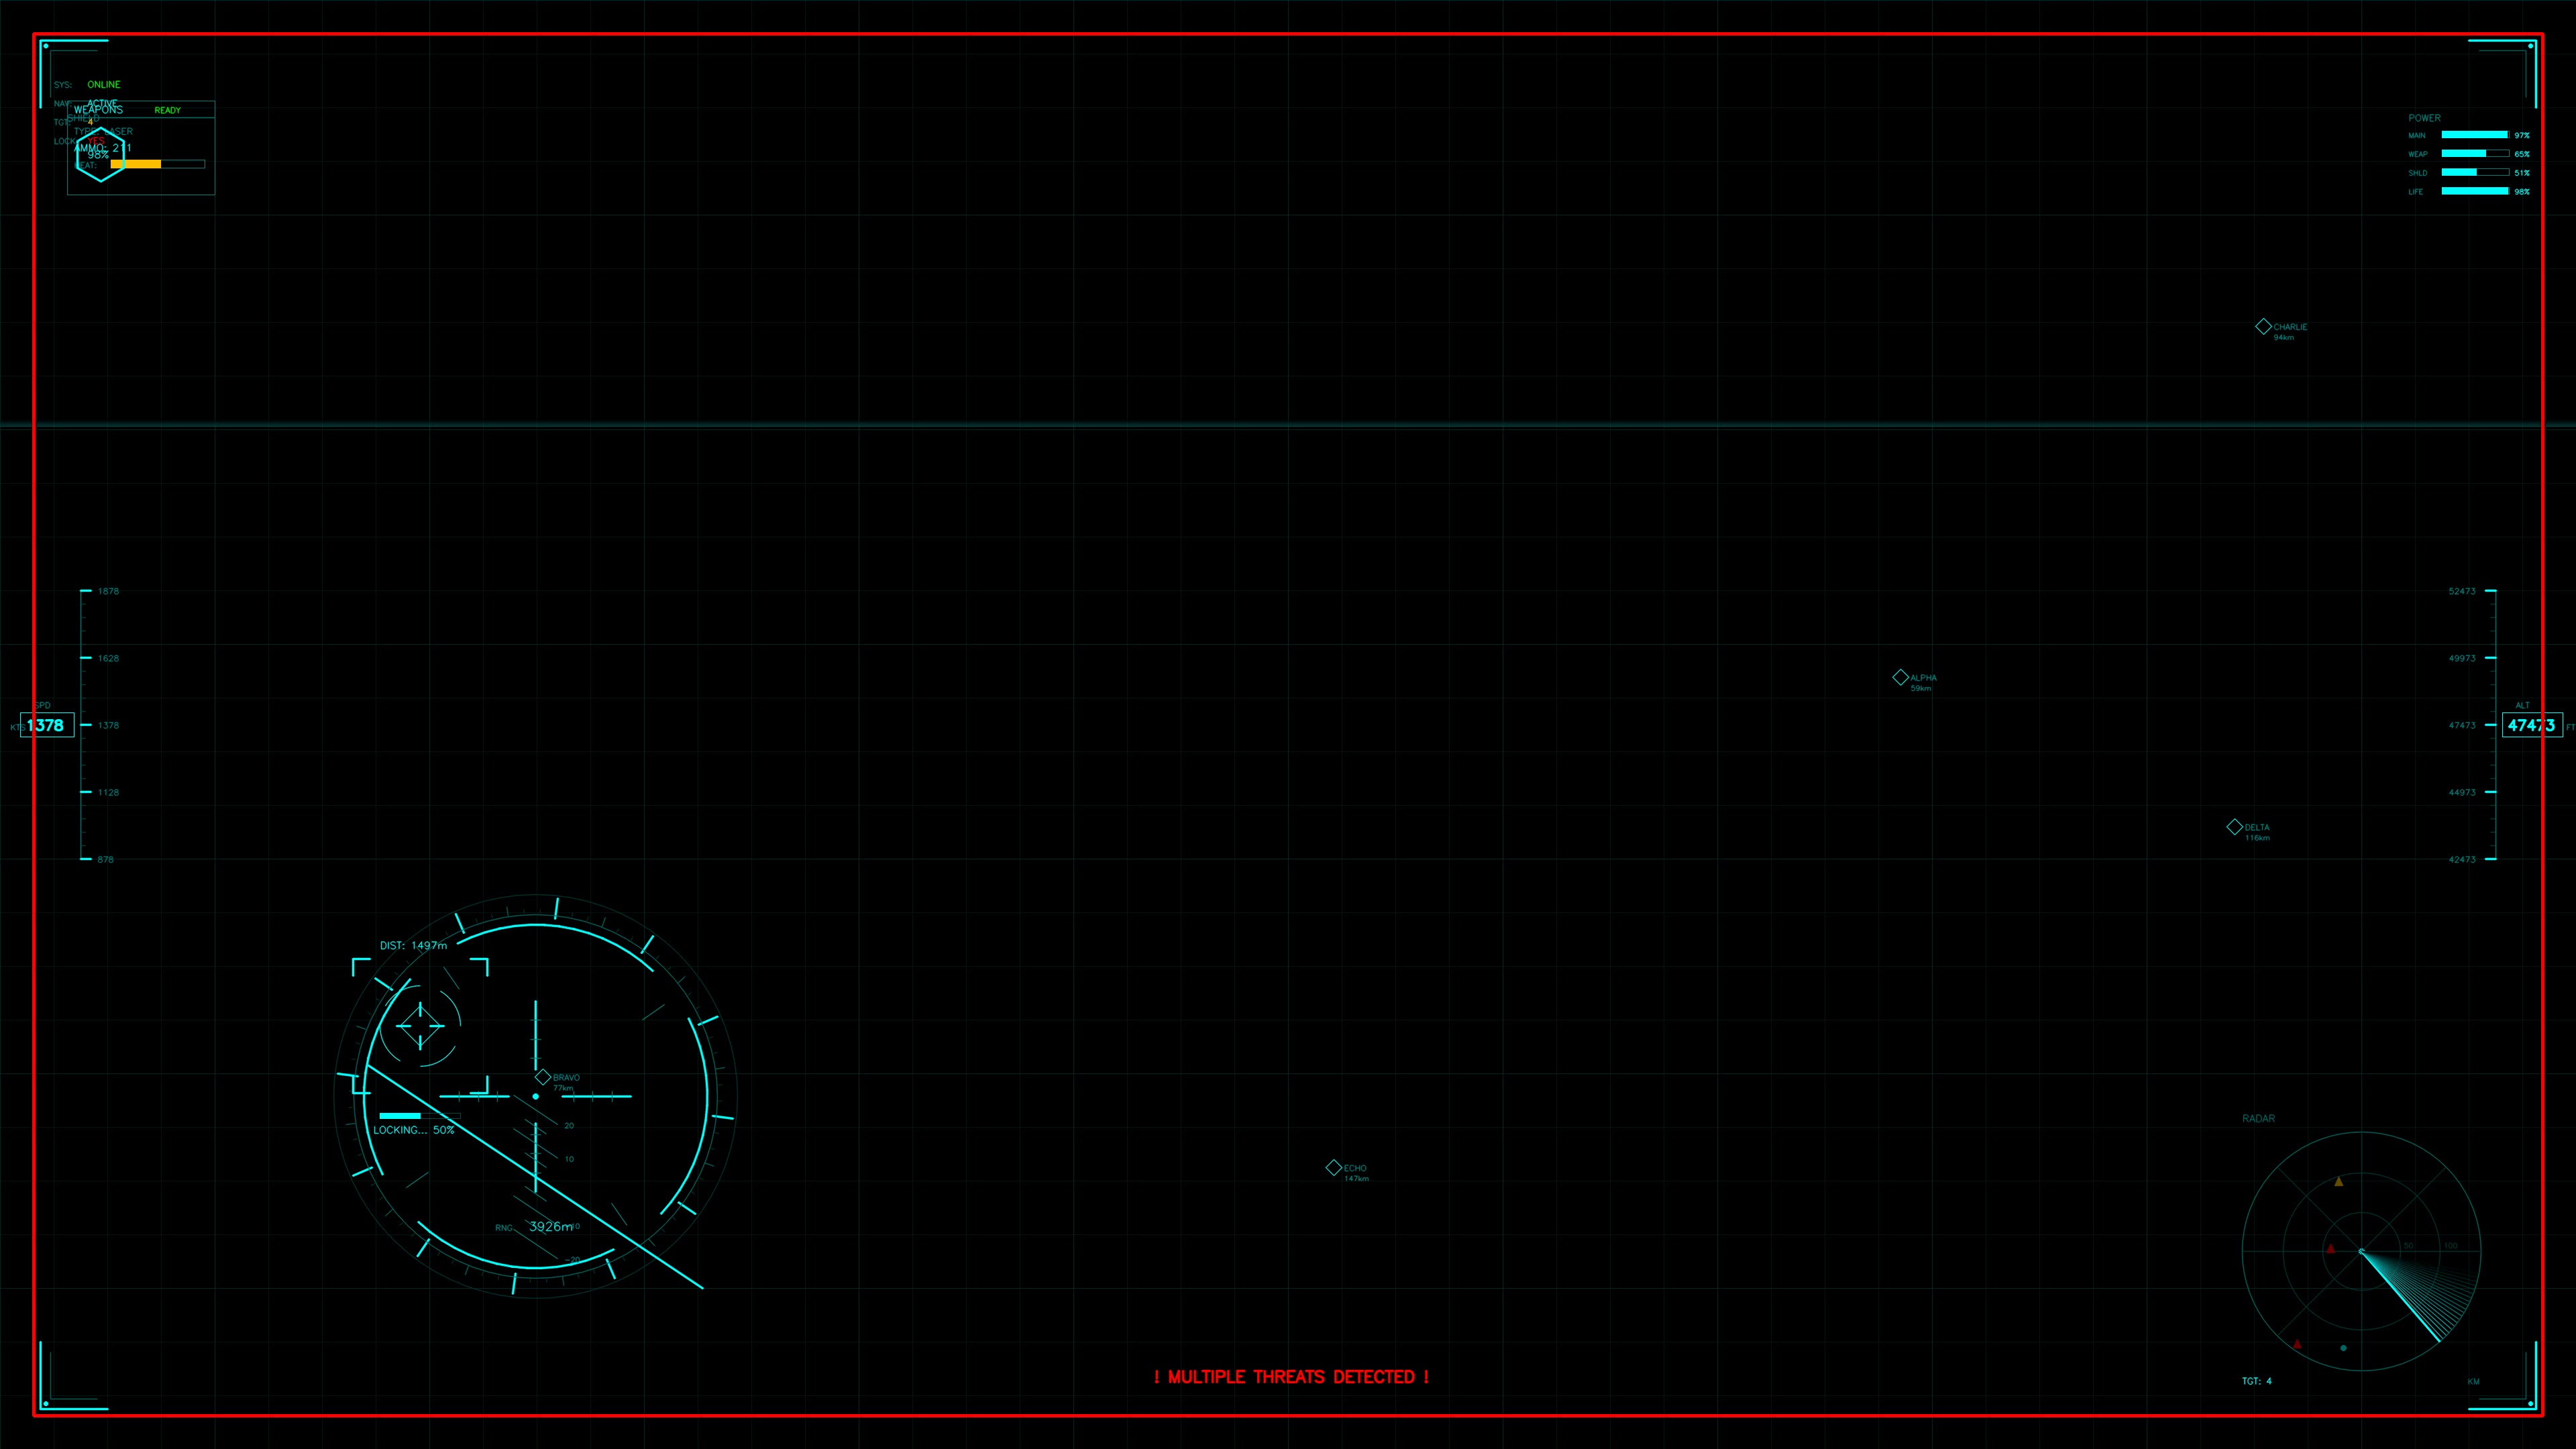The width and height of the screenshot is (2576, 1449).
Task: Toggle SYS status from ONLINE
Action: click(104, 84)
